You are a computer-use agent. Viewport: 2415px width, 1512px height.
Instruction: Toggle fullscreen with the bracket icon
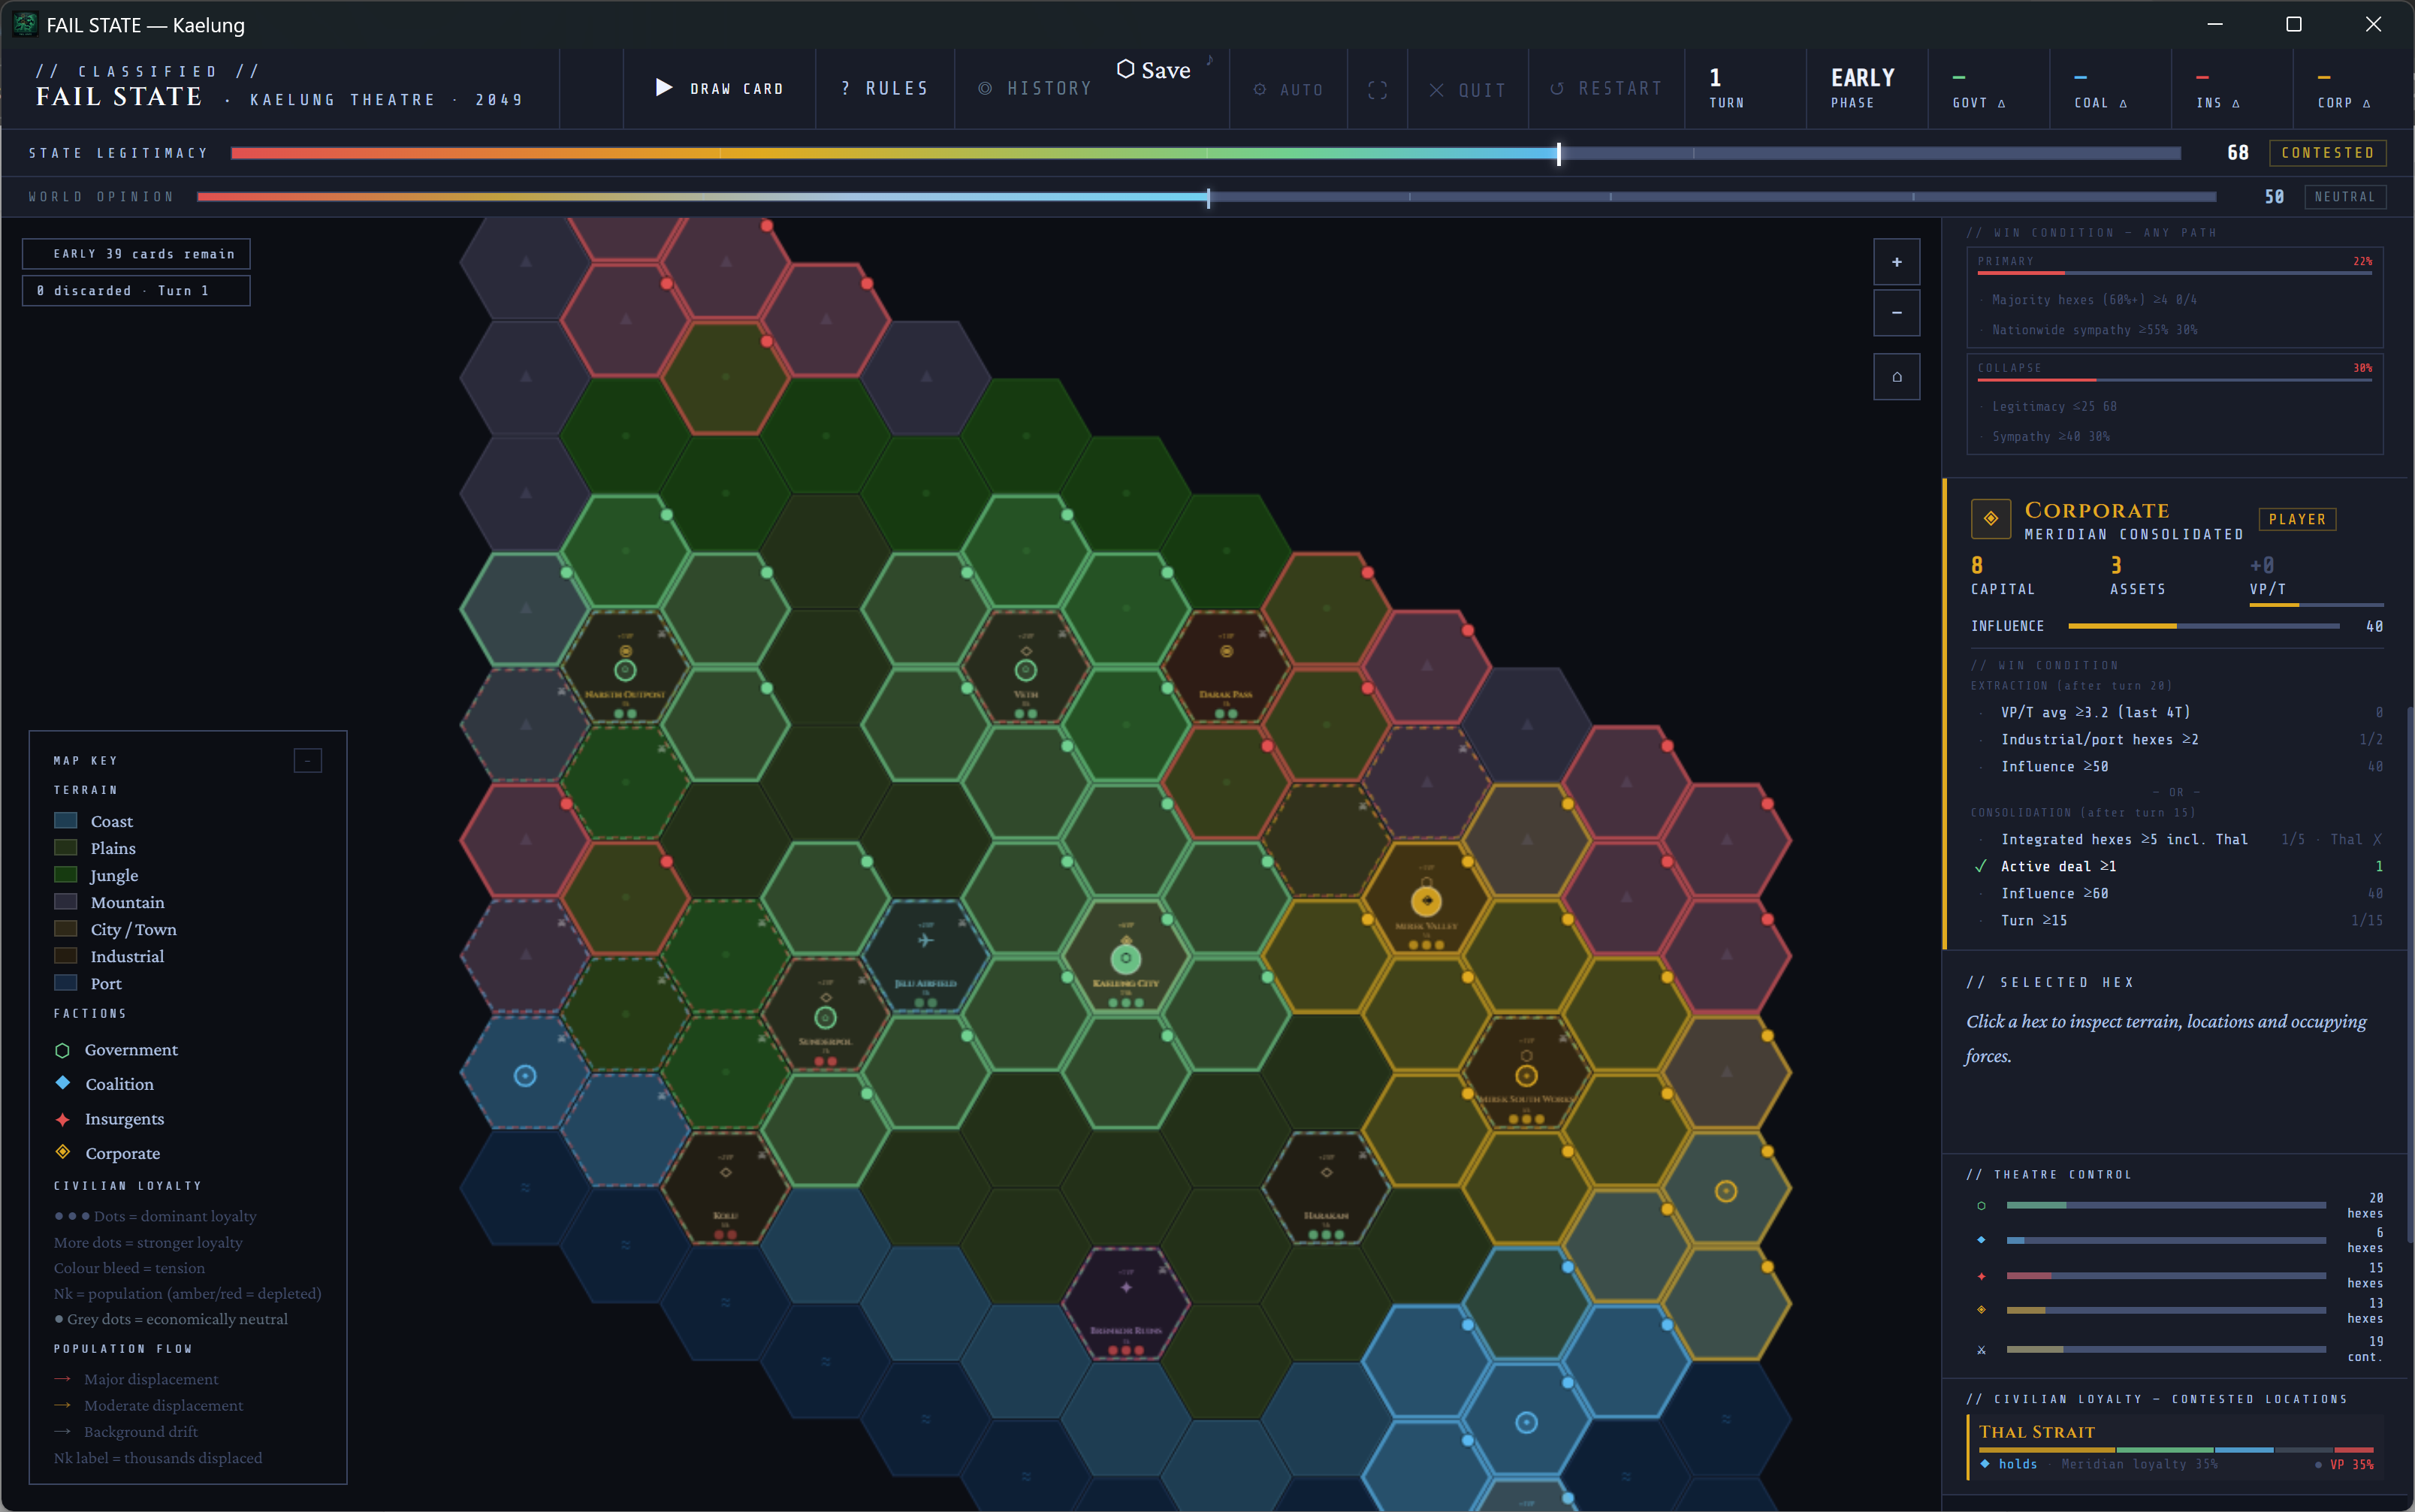click(x=1377, y=90)
